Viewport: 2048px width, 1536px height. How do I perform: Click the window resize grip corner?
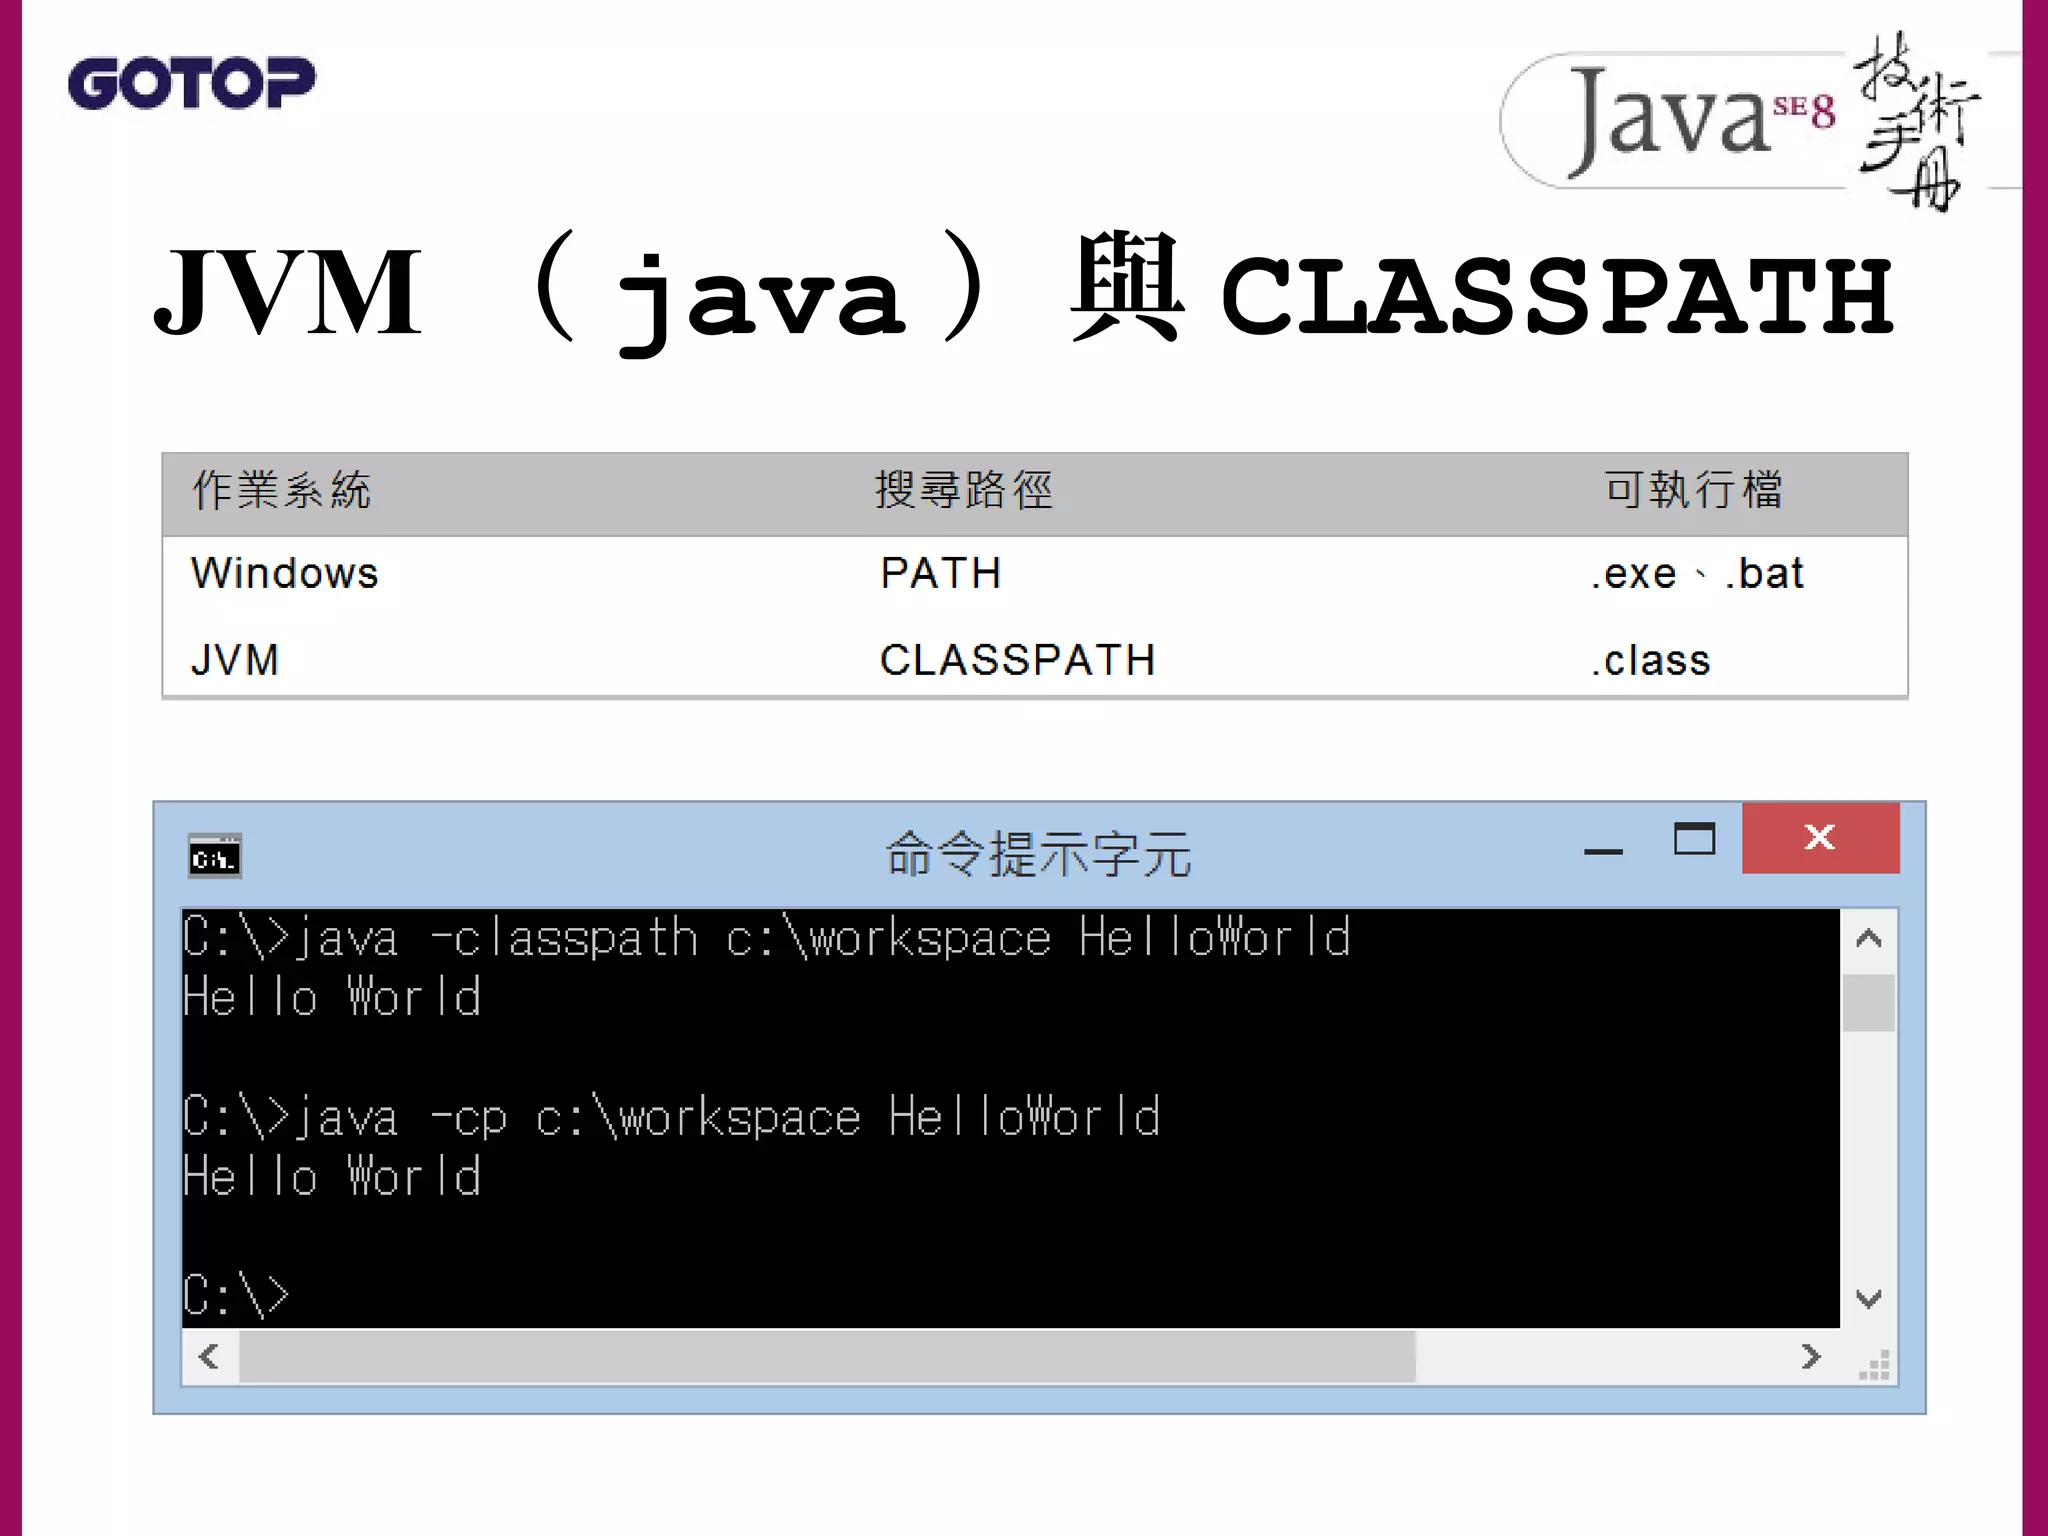click(1874, 1365)
